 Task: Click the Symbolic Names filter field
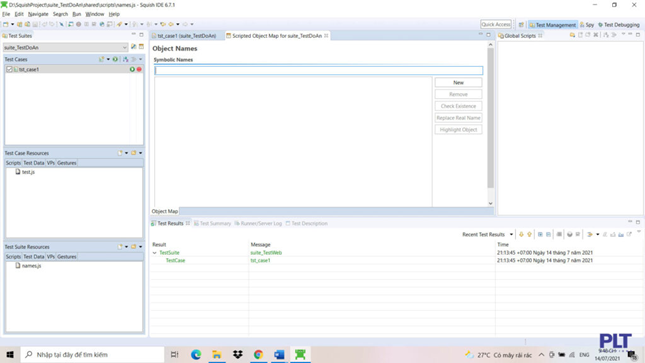point(318,71)
